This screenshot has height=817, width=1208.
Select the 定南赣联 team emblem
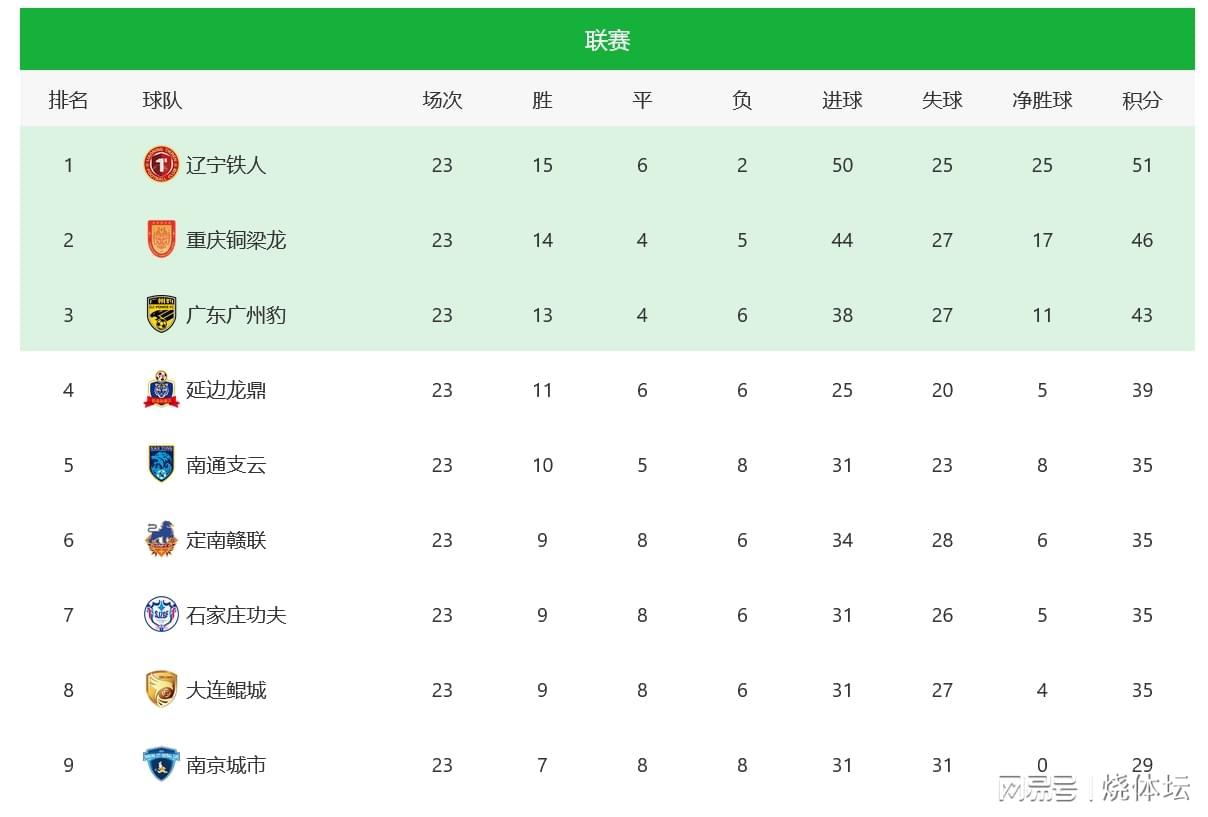(161, 539)
